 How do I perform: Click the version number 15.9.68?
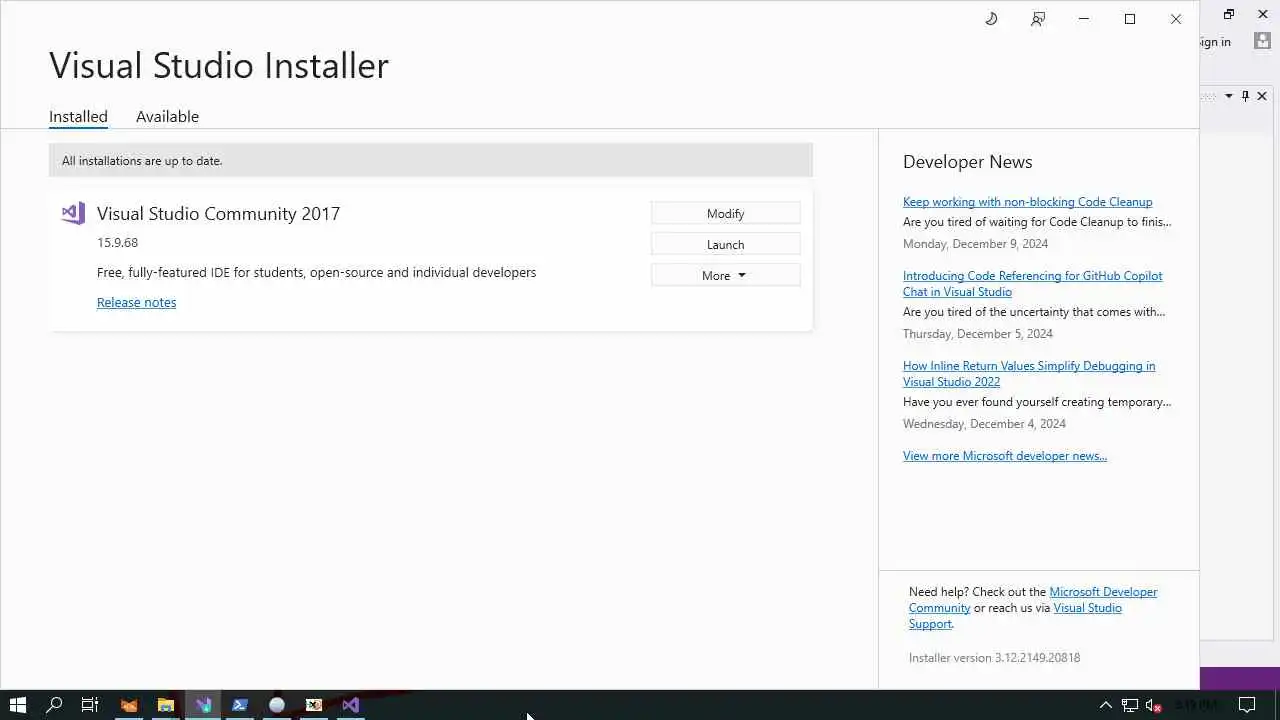point(117,242)
